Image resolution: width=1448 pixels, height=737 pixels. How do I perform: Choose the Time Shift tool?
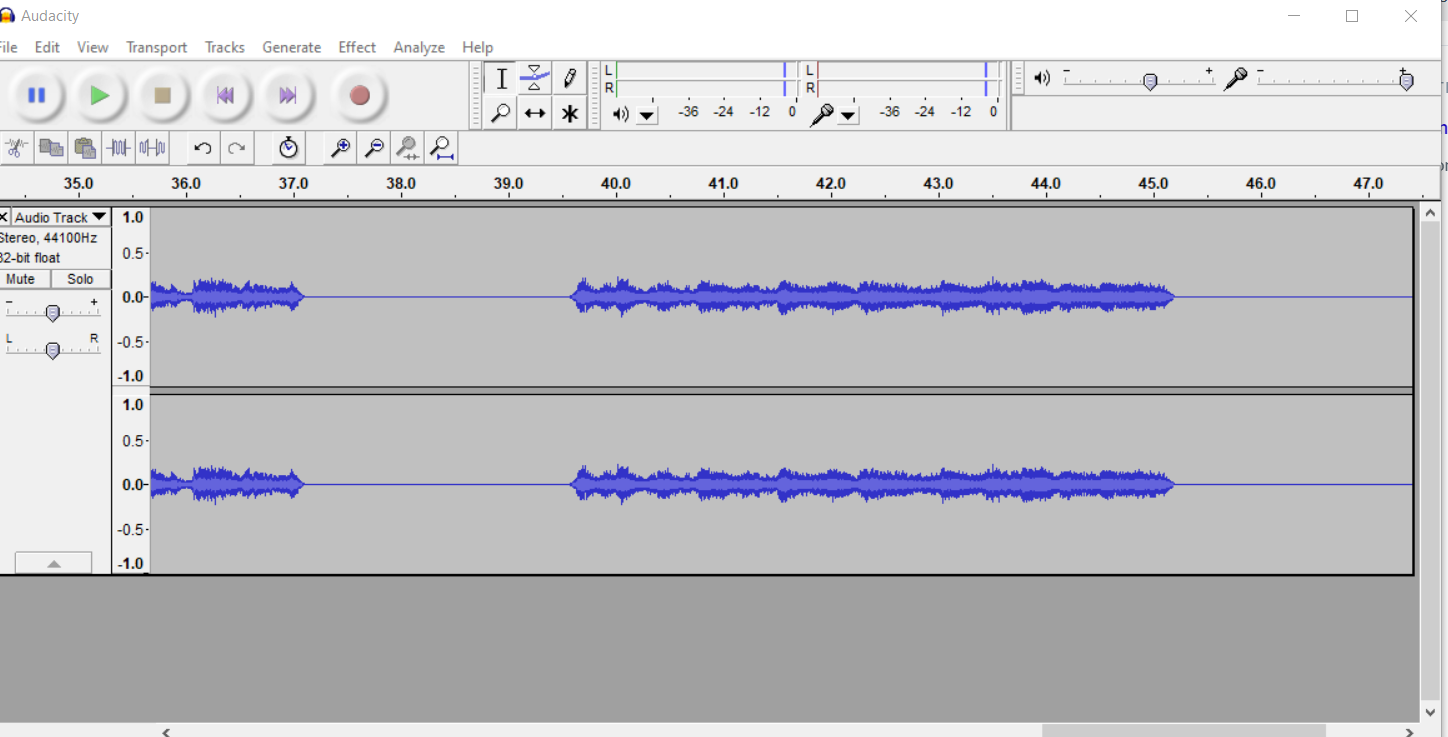(x=535, y=114)
